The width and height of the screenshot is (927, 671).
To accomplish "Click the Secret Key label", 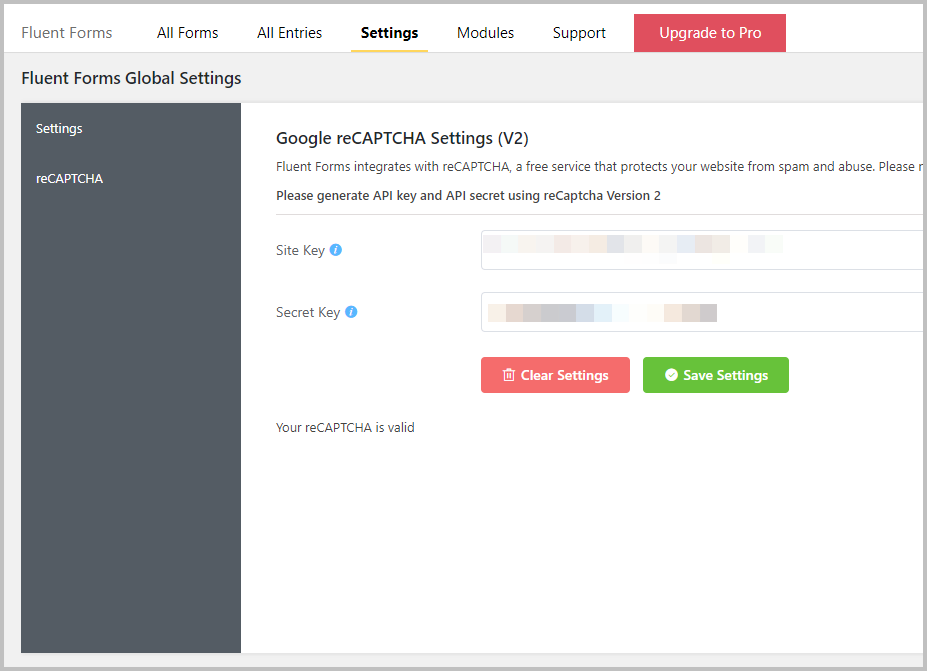I will coord(308,313).
